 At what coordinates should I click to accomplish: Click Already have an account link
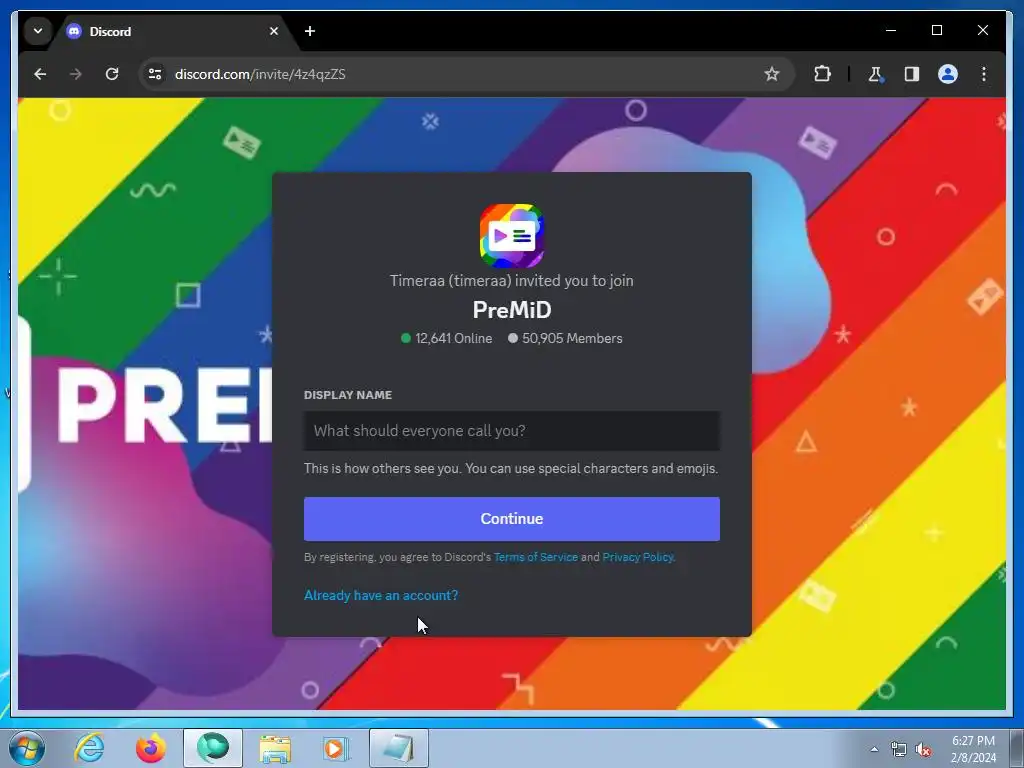tap(381, 595)
